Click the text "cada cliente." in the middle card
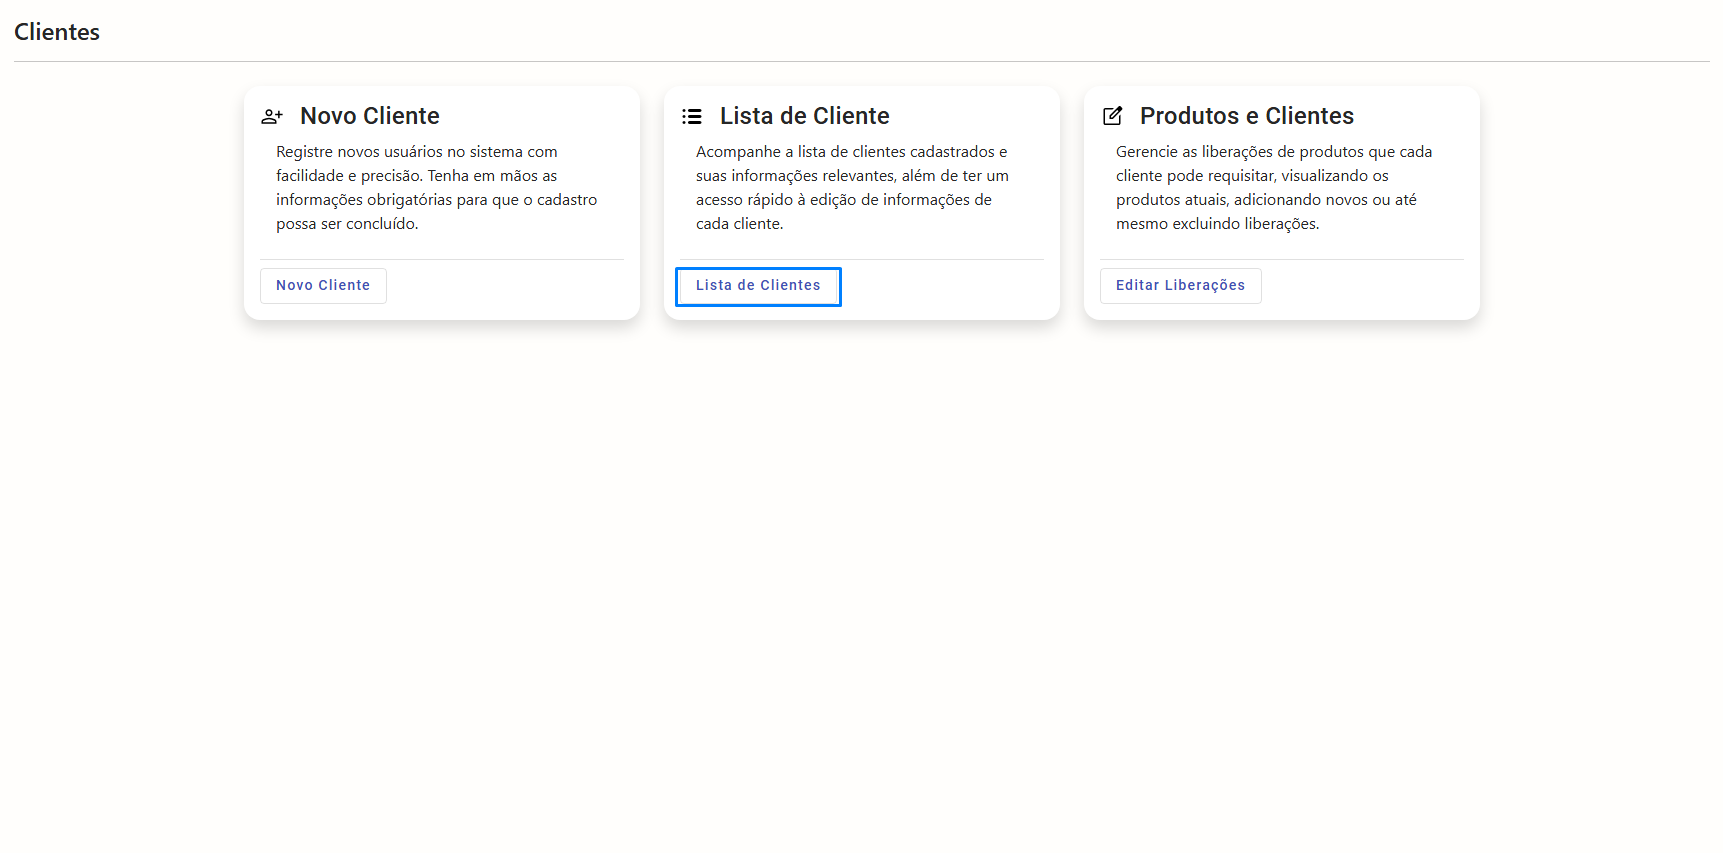 (739, 224)
